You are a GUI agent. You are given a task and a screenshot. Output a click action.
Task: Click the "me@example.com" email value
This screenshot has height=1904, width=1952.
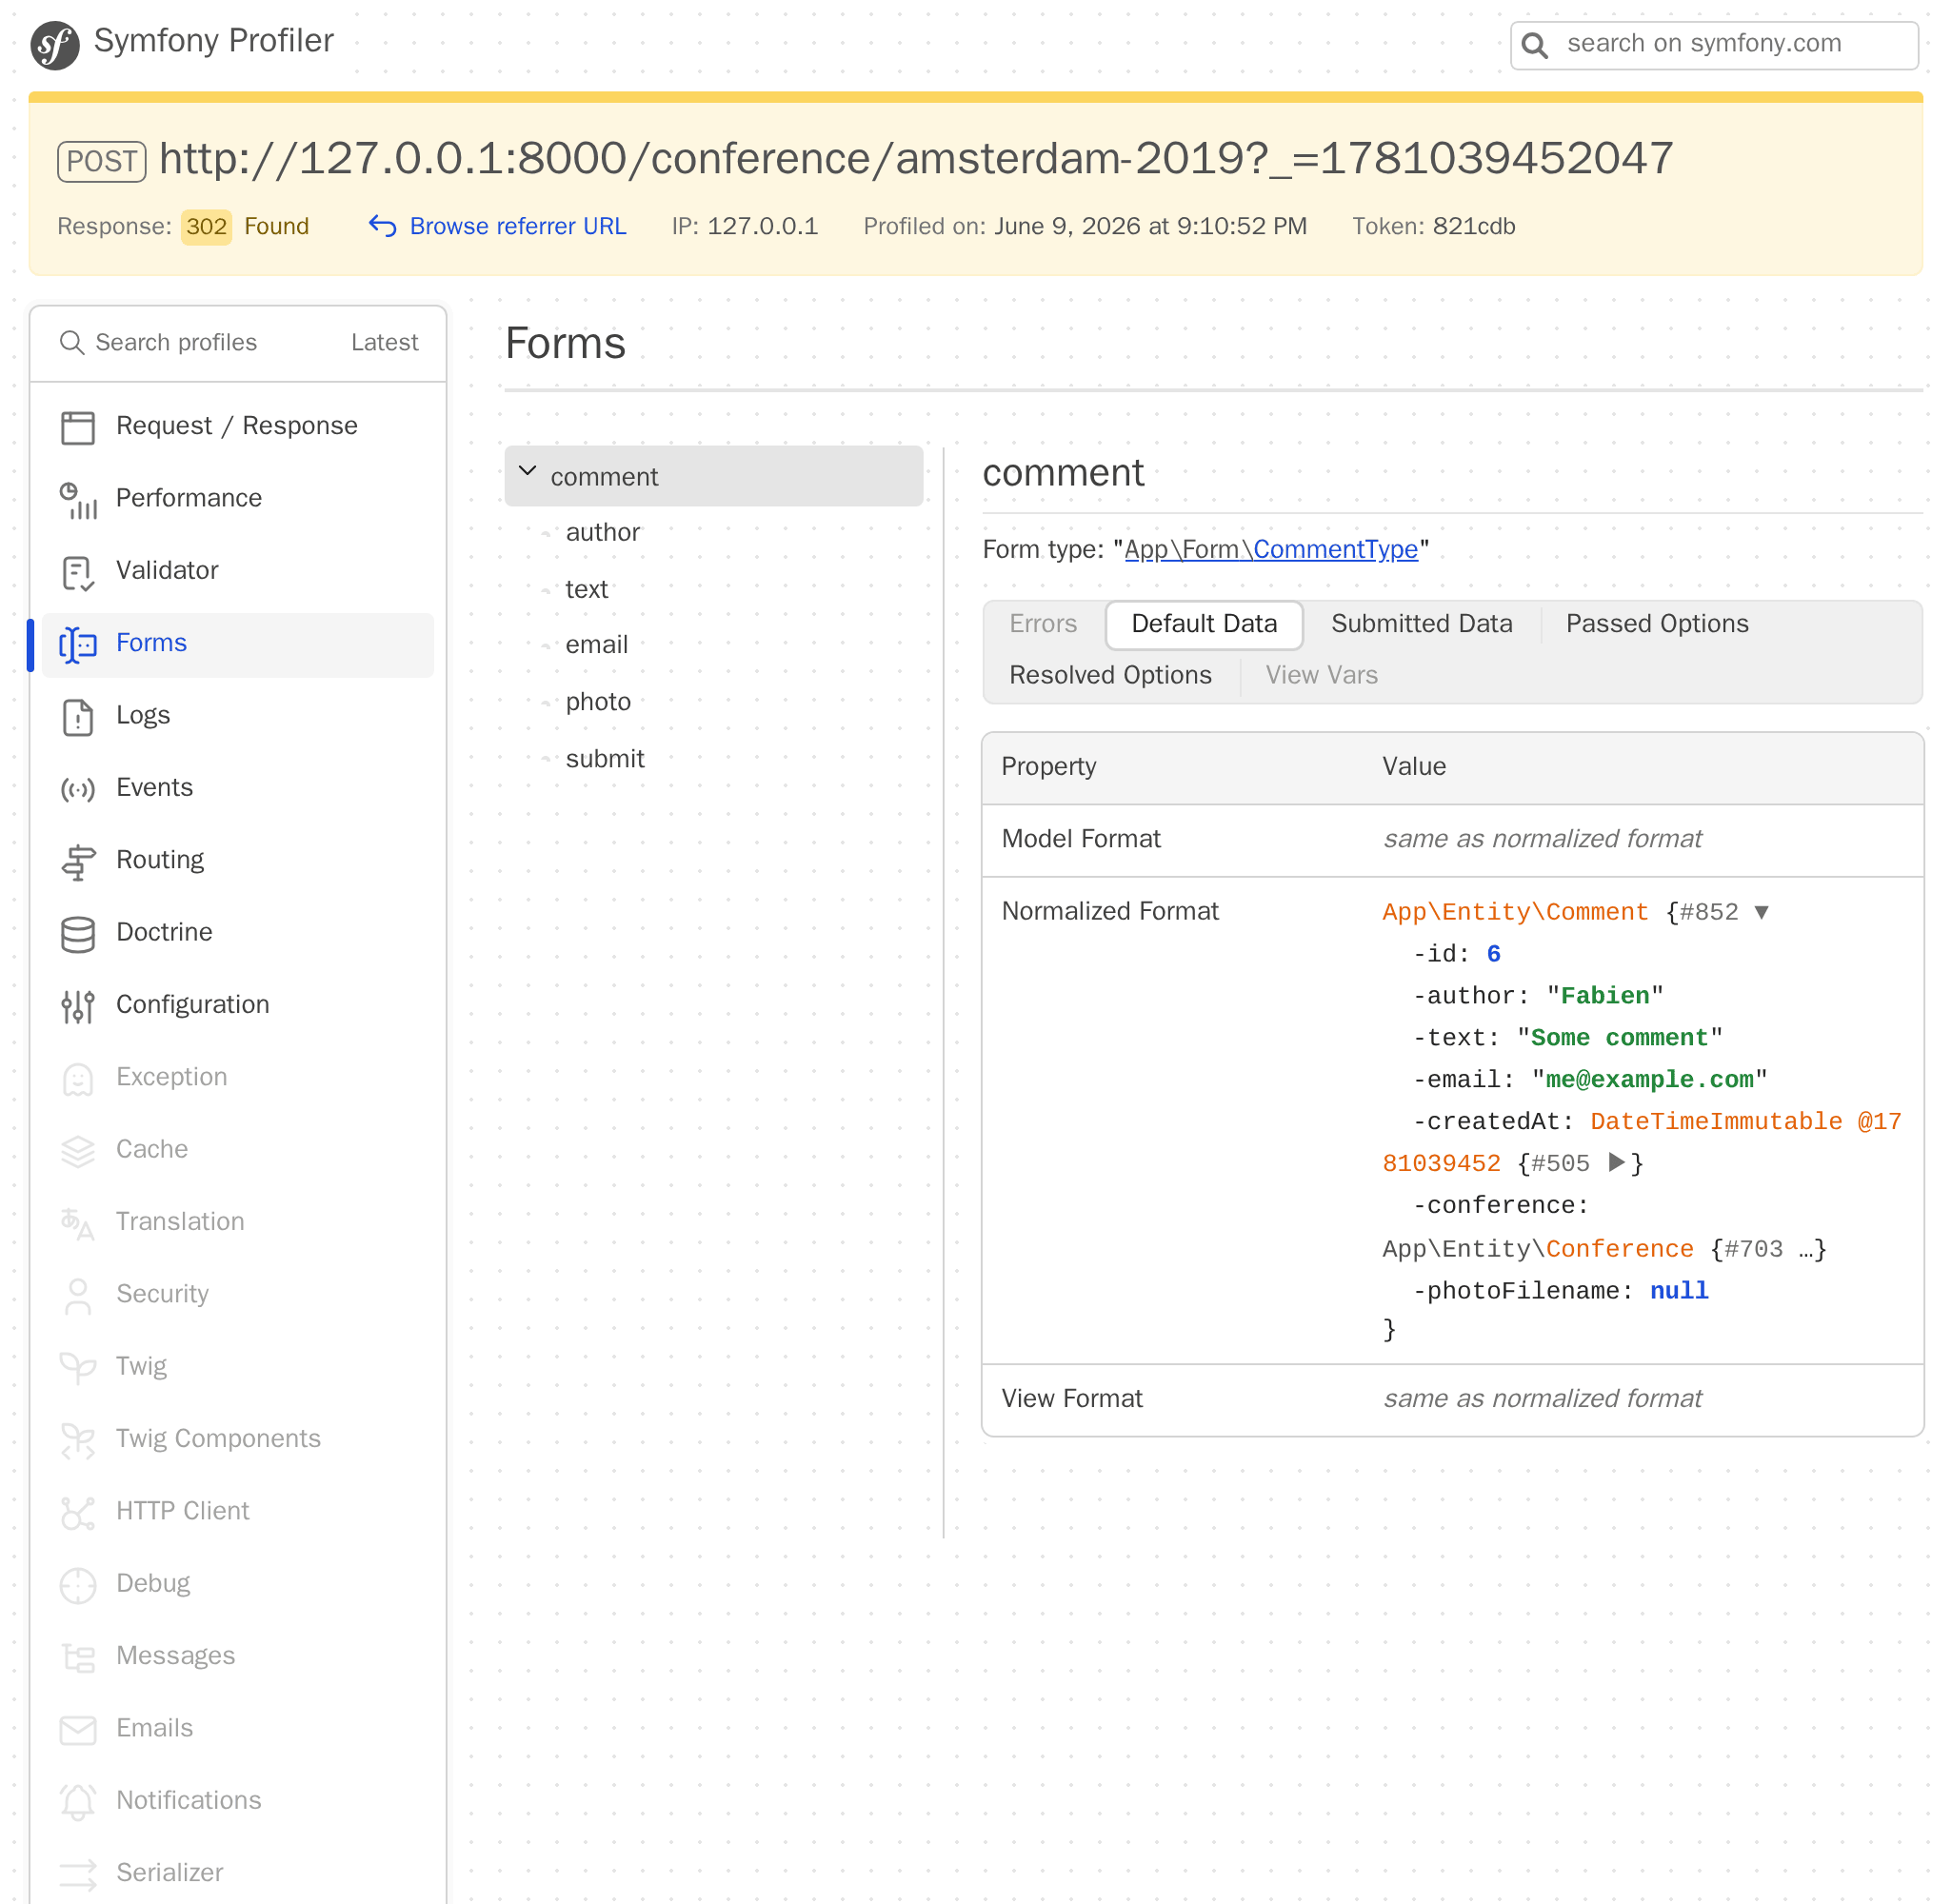pos(1649,1080)
